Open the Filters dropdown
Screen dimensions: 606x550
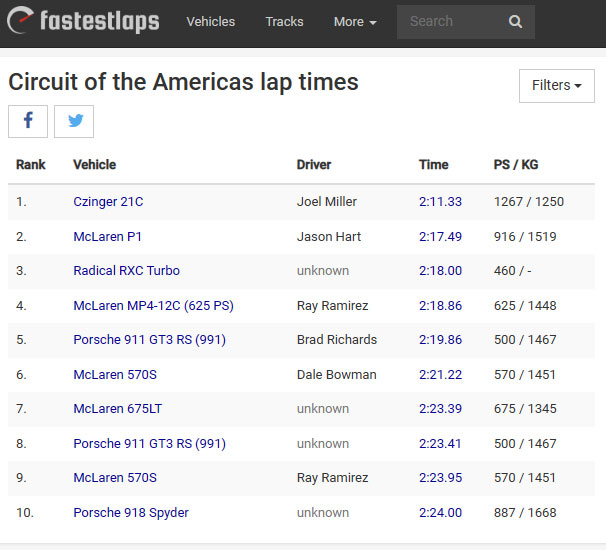click(x=557, y=86)
